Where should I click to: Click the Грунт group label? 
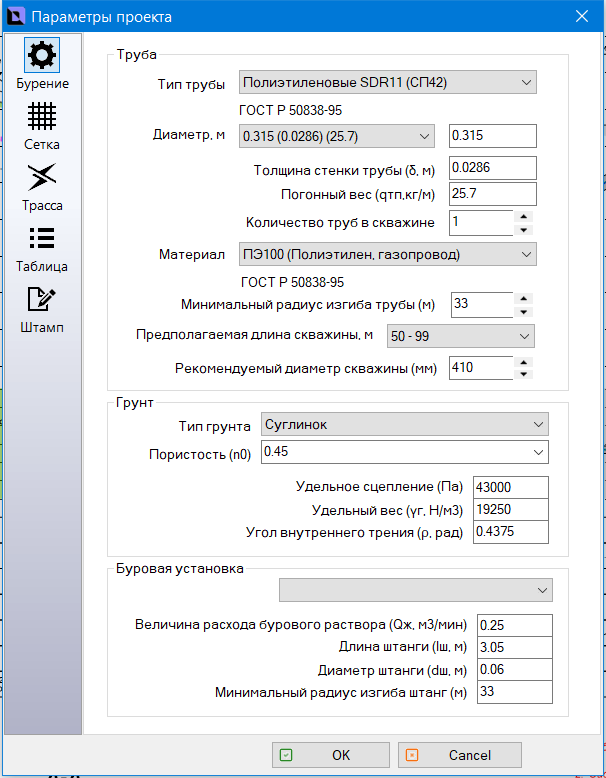click(x=135, y=402)
